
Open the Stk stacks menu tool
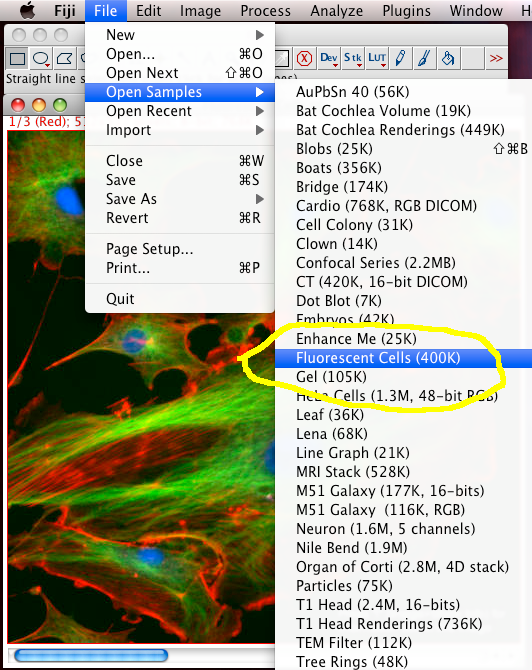[x=353, y=58]
